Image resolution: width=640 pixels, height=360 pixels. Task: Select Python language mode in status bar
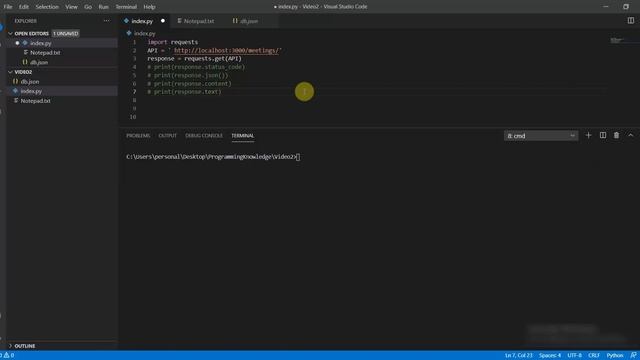(x=615, y=355)
